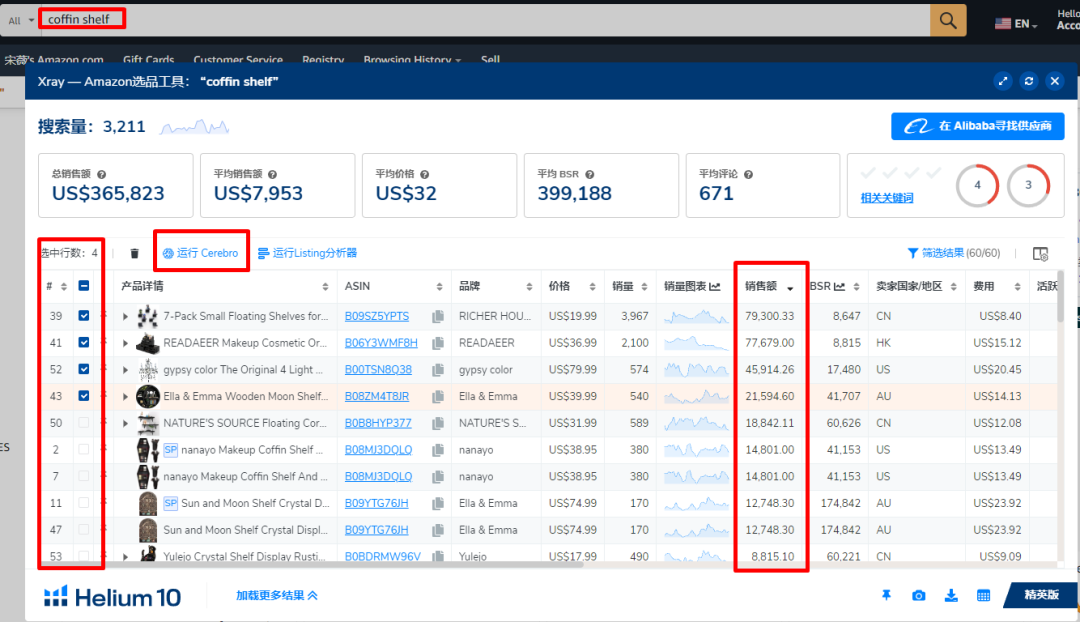Check the checkbox for row 50
The width and height of the screenshot is (1080, 622).
84,423
